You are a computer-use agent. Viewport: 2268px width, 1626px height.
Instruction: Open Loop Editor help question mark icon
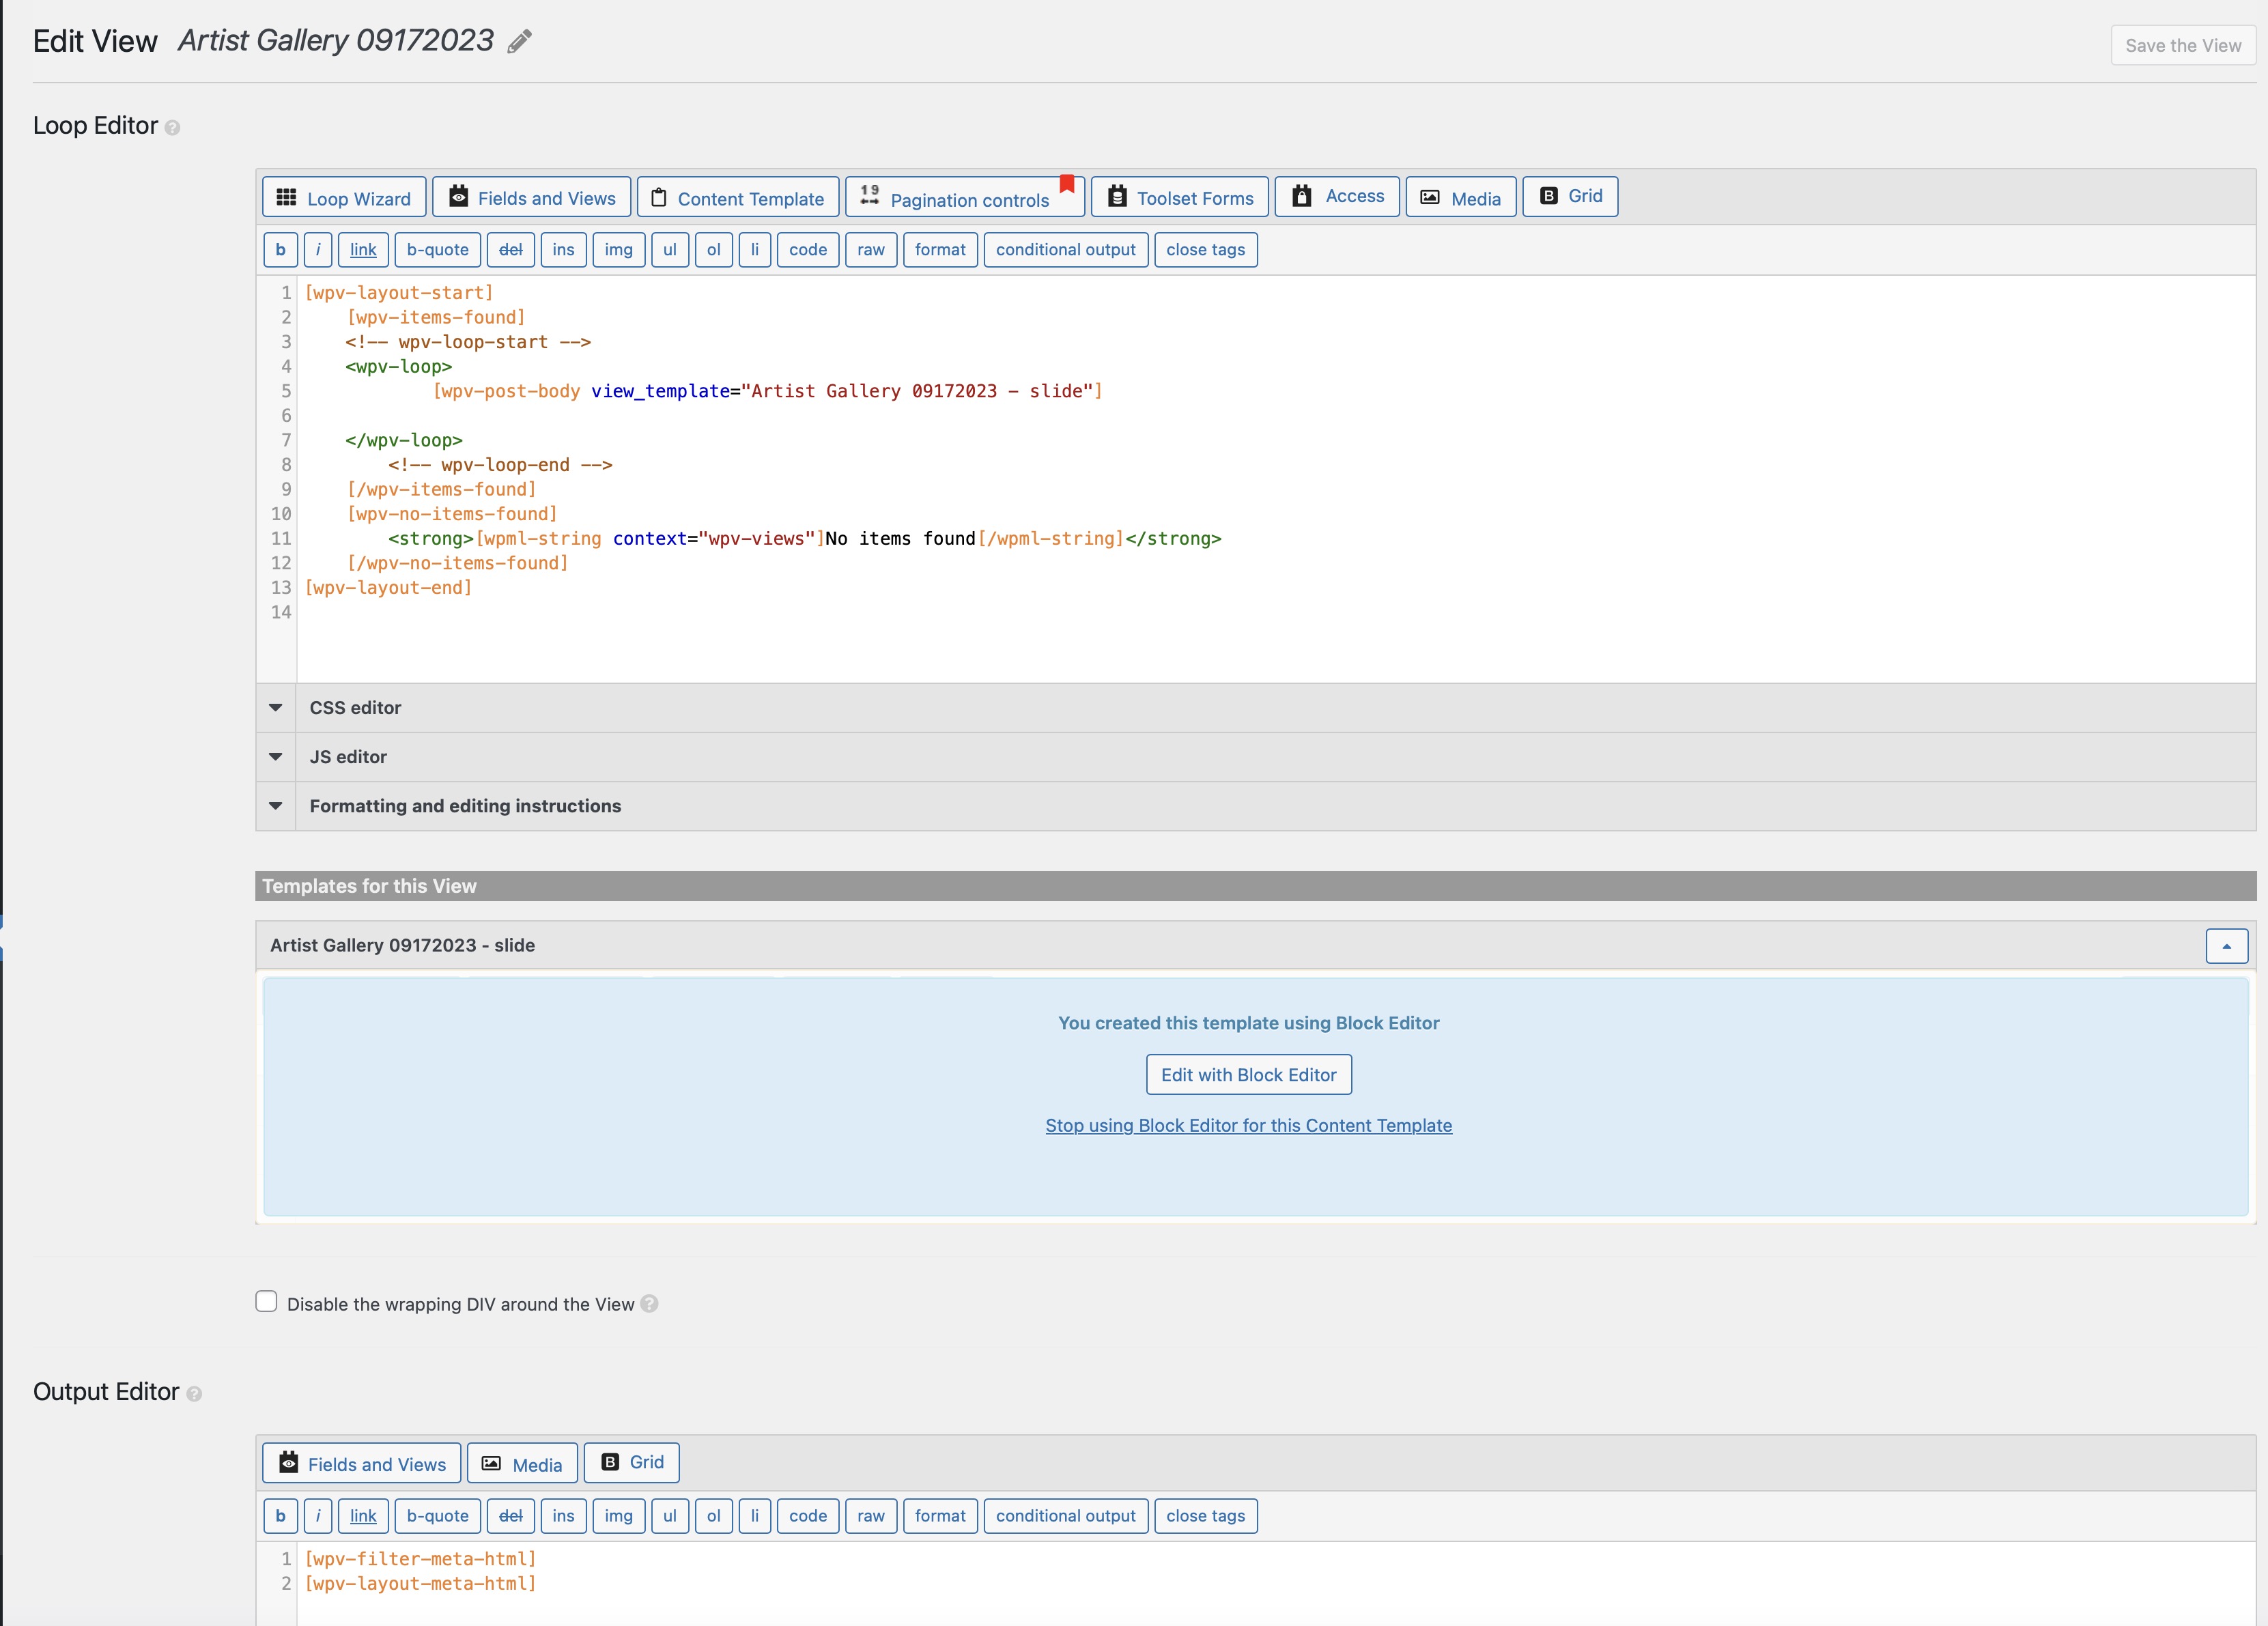(x=172, y=128)
